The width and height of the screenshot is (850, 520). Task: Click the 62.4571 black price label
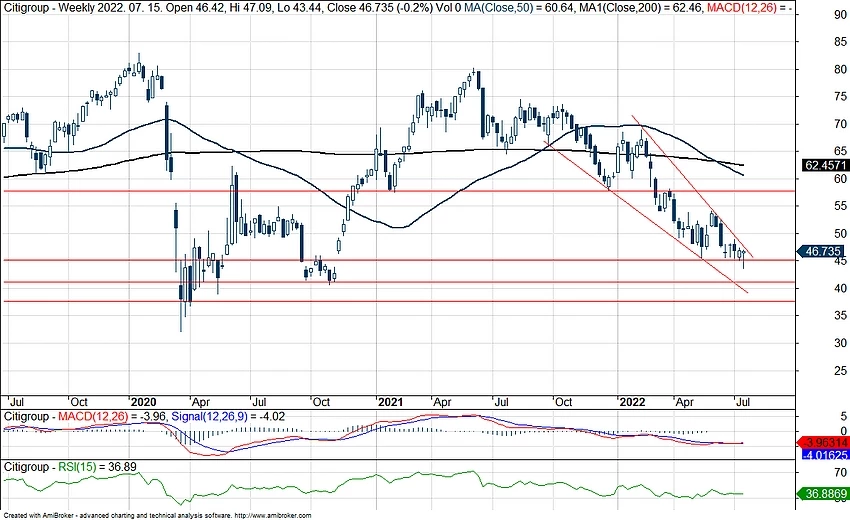click(x=825, y=165)
